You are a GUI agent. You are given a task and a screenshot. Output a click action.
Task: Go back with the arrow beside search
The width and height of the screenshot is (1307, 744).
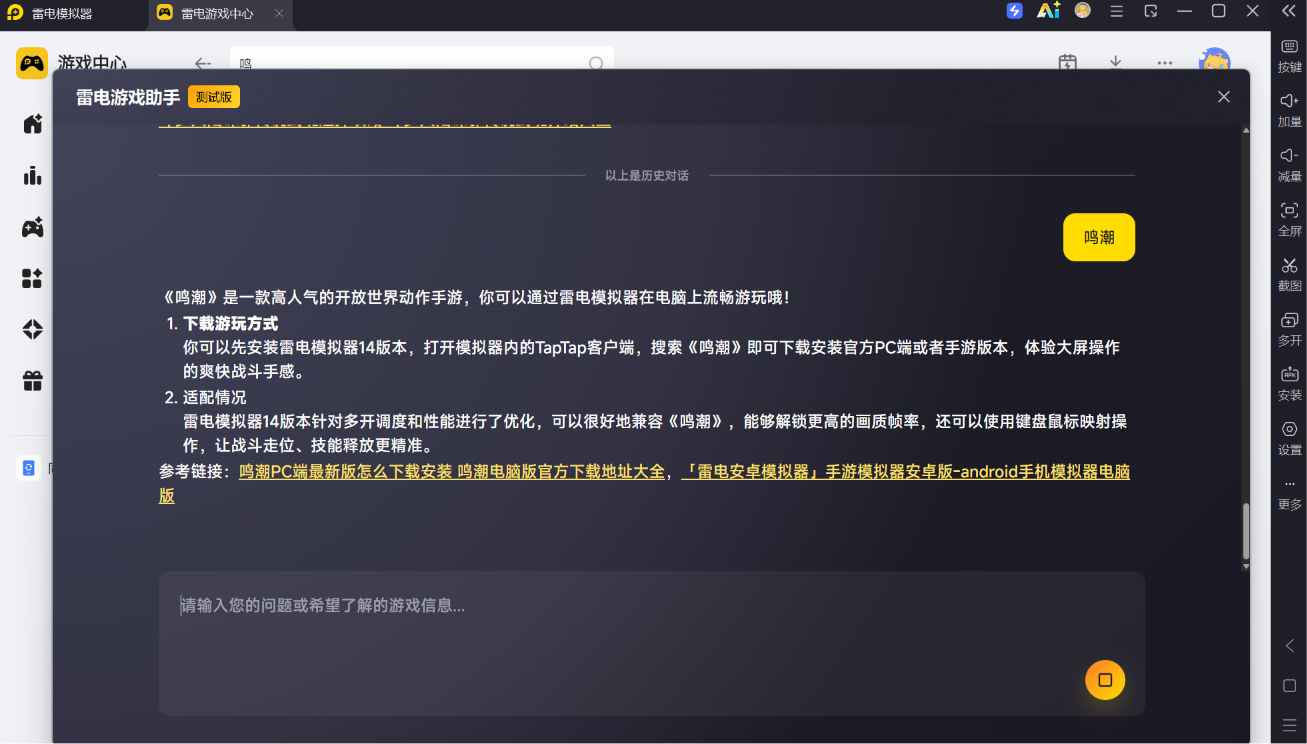pyautogui.click(x=203, y=63)
